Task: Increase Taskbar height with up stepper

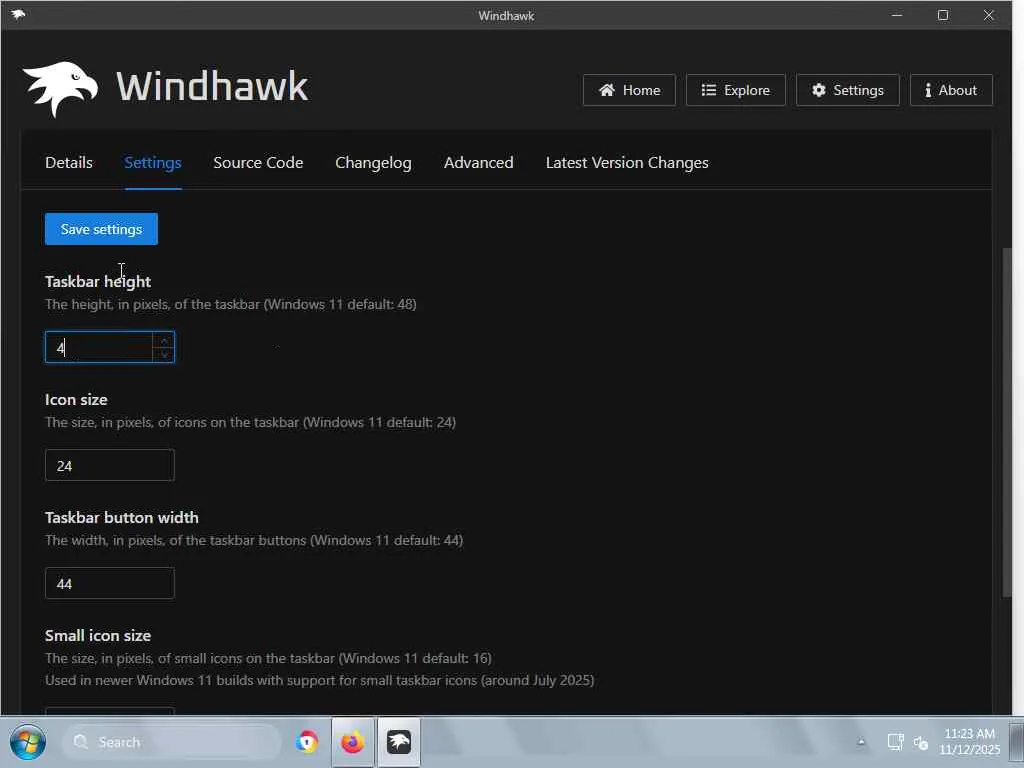Action: click(164, 340)
